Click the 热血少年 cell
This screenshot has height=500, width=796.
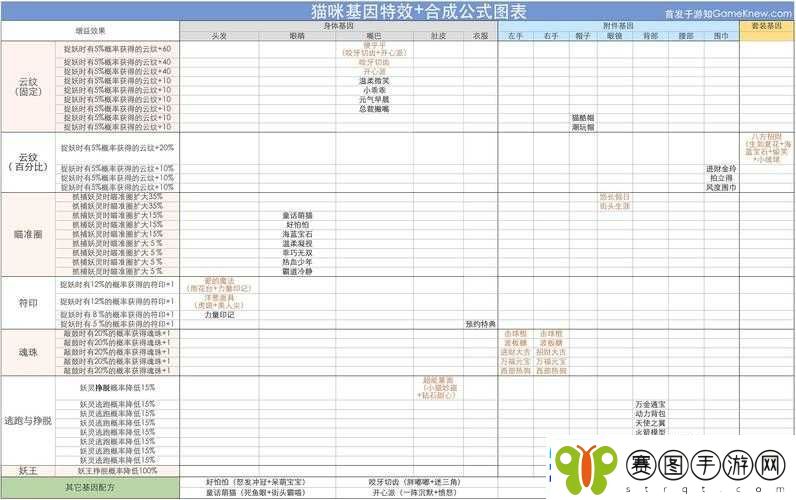pos(297,262)
